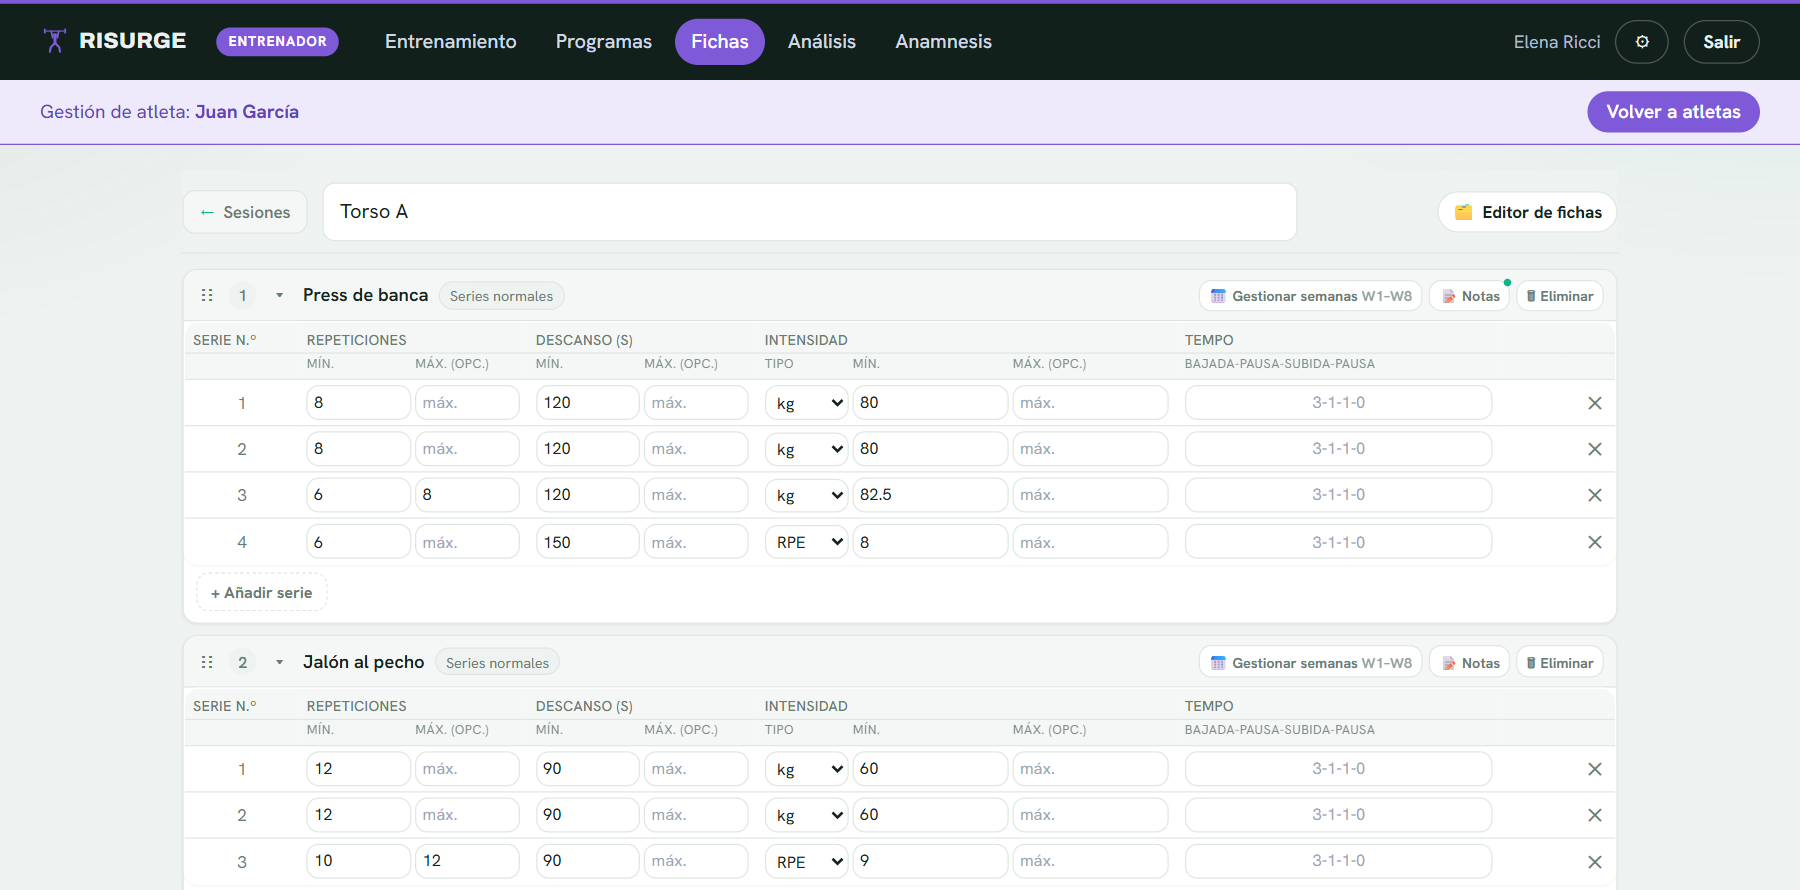Open intensity type dropdown for Press series 4
The image size is (1800, 890).
click(807, 542)
